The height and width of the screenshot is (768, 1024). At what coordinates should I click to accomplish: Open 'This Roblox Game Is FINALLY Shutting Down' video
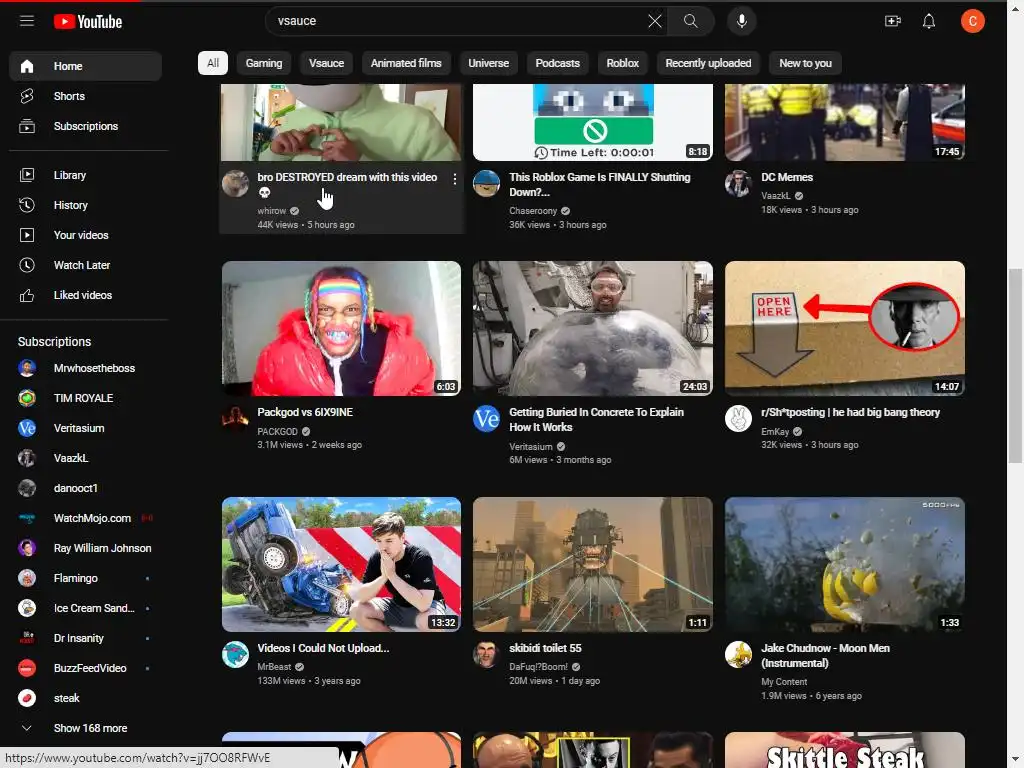coord(600,184)
